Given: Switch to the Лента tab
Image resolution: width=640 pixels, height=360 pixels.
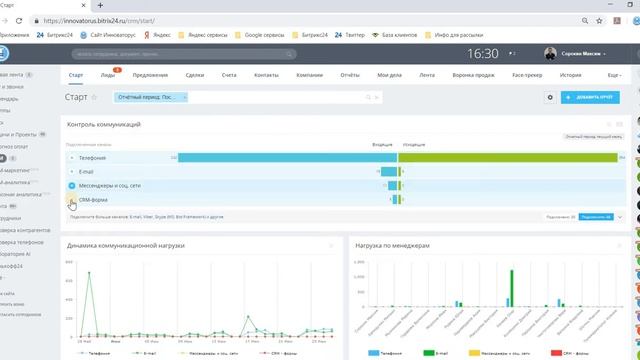Looking at the screenshot, I should 427,75.
